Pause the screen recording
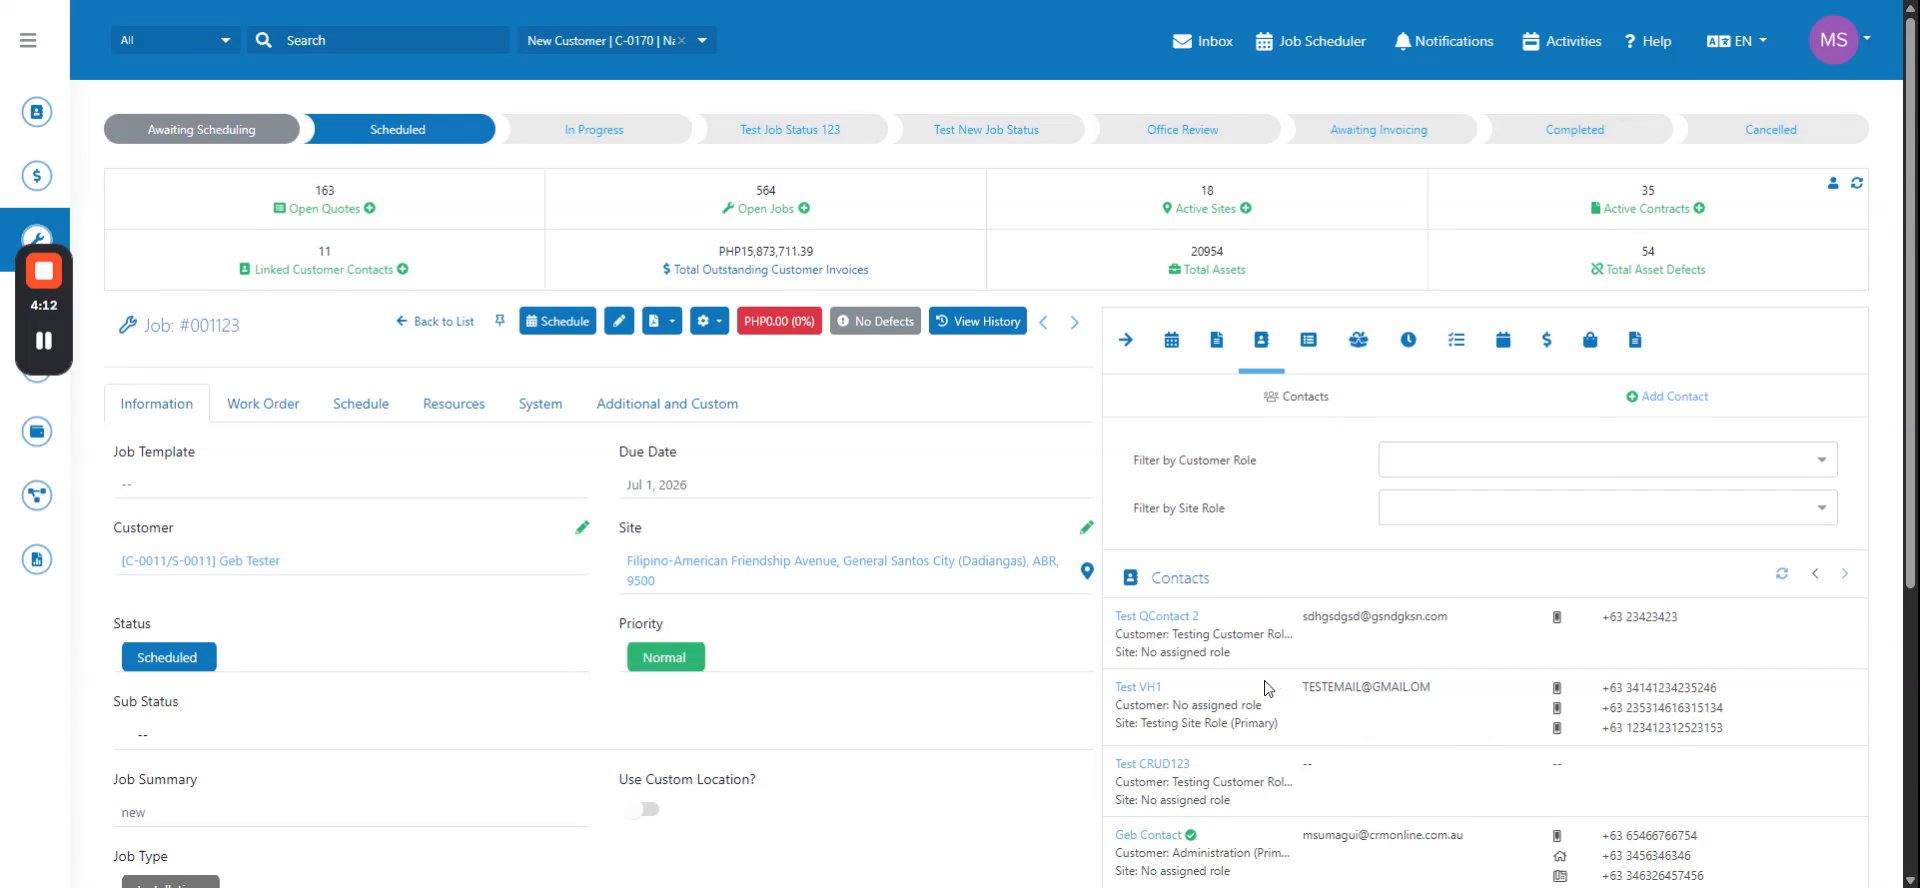 coord(44,340)
